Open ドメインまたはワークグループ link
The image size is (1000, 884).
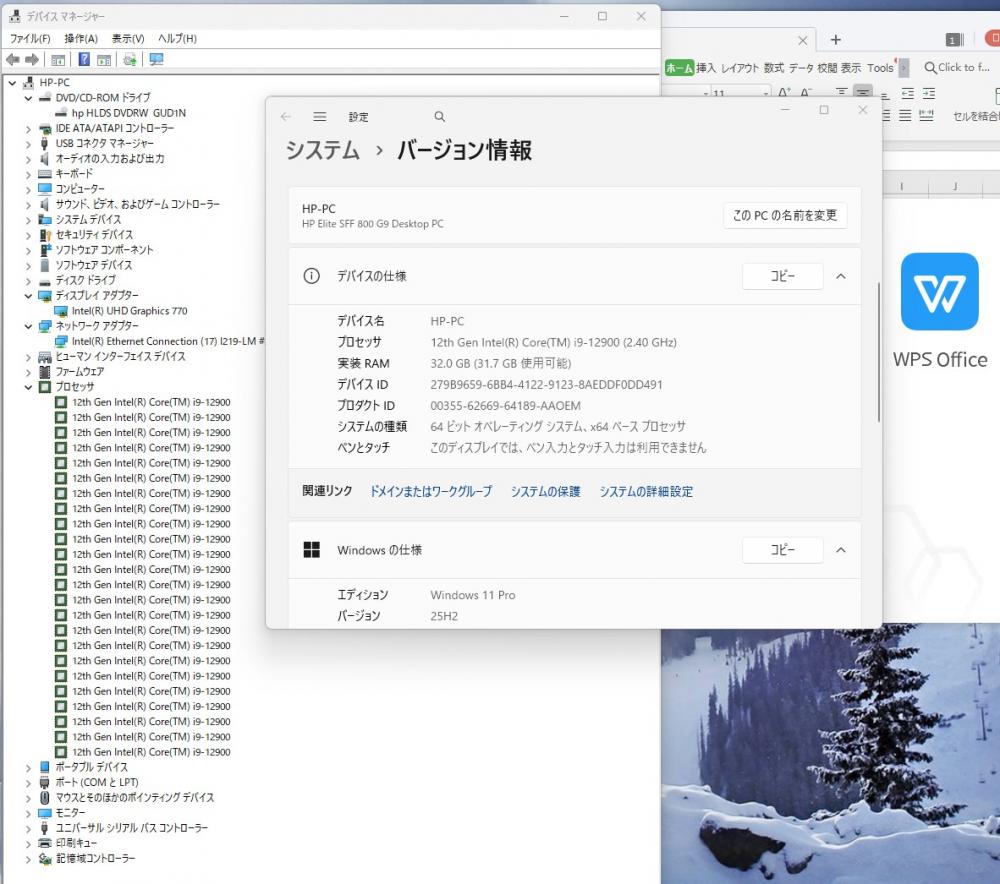431,491
